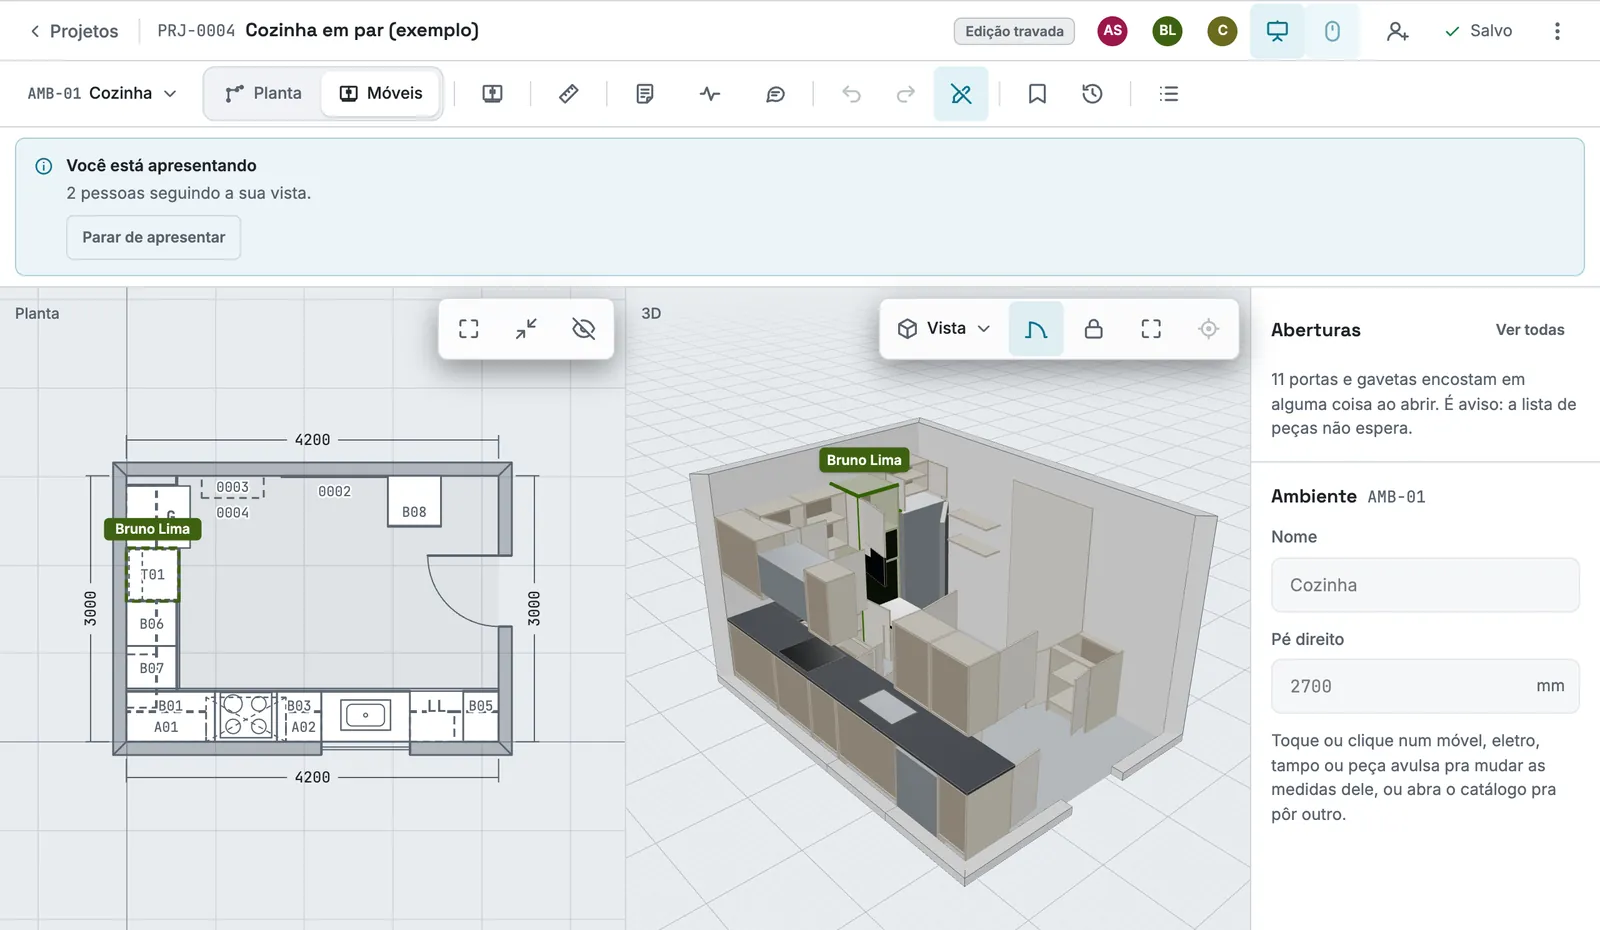This screenshot has width=1600, height=930.
Task: Open BL user avatar
Action: coord(1167,31)
